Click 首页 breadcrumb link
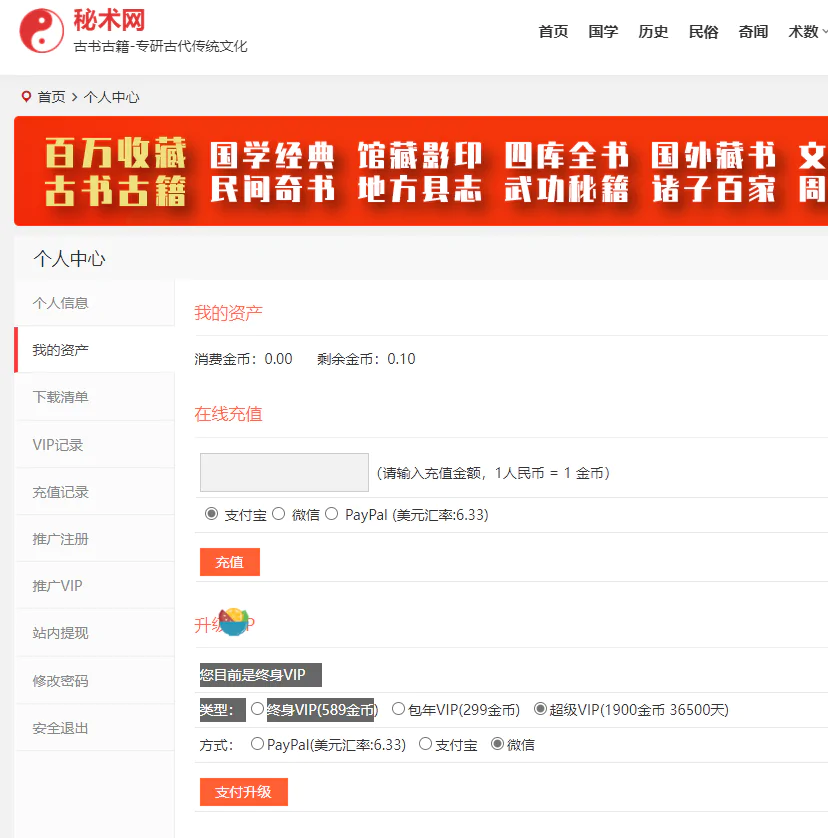The height and width of the screenshot is (838, 828). (51, 97)
